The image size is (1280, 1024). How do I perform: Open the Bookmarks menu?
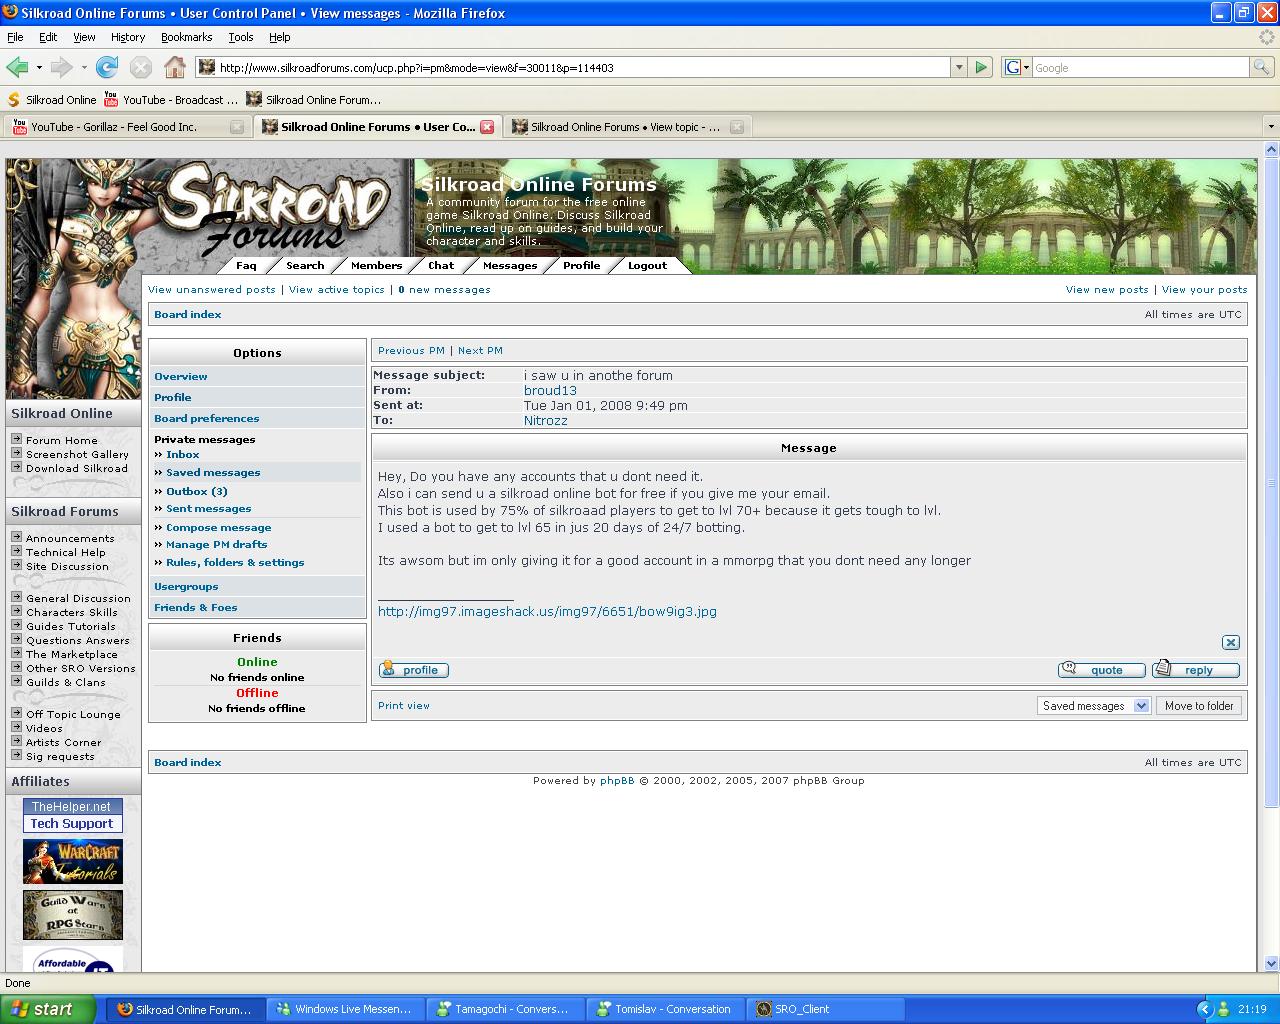(186, 37)
